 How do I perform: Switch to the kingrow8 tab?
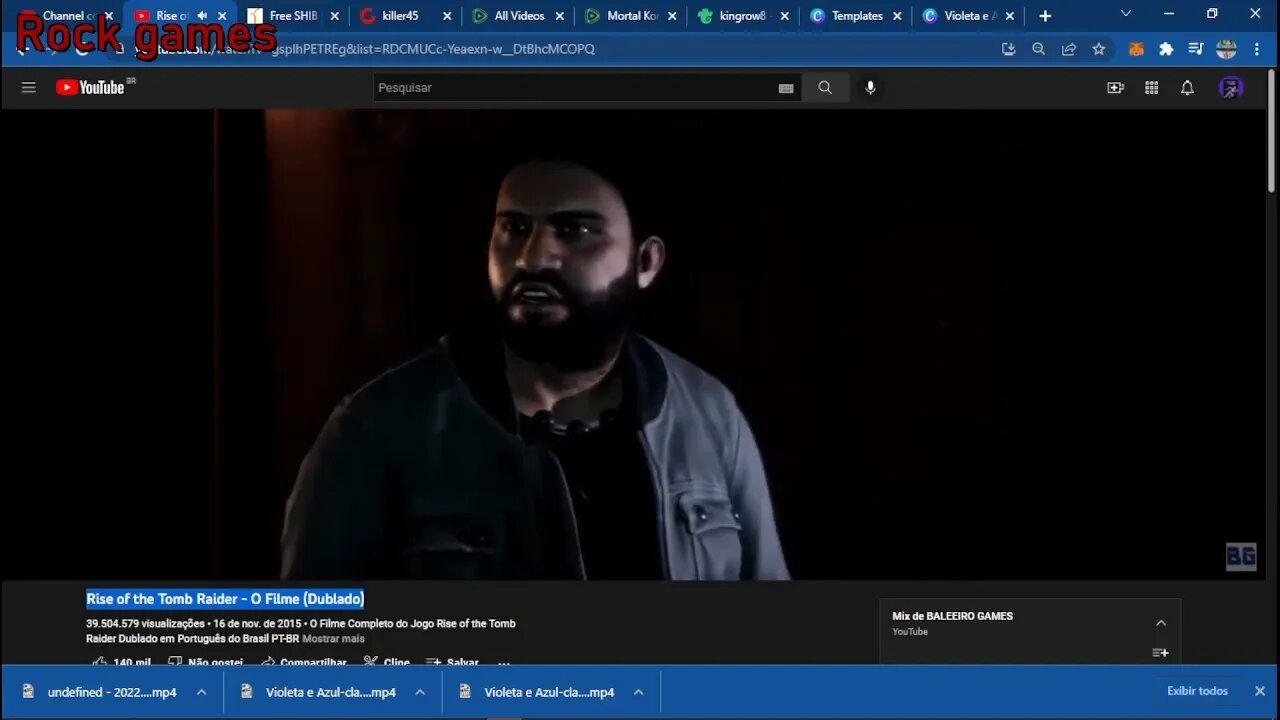[x=742, y=16]
